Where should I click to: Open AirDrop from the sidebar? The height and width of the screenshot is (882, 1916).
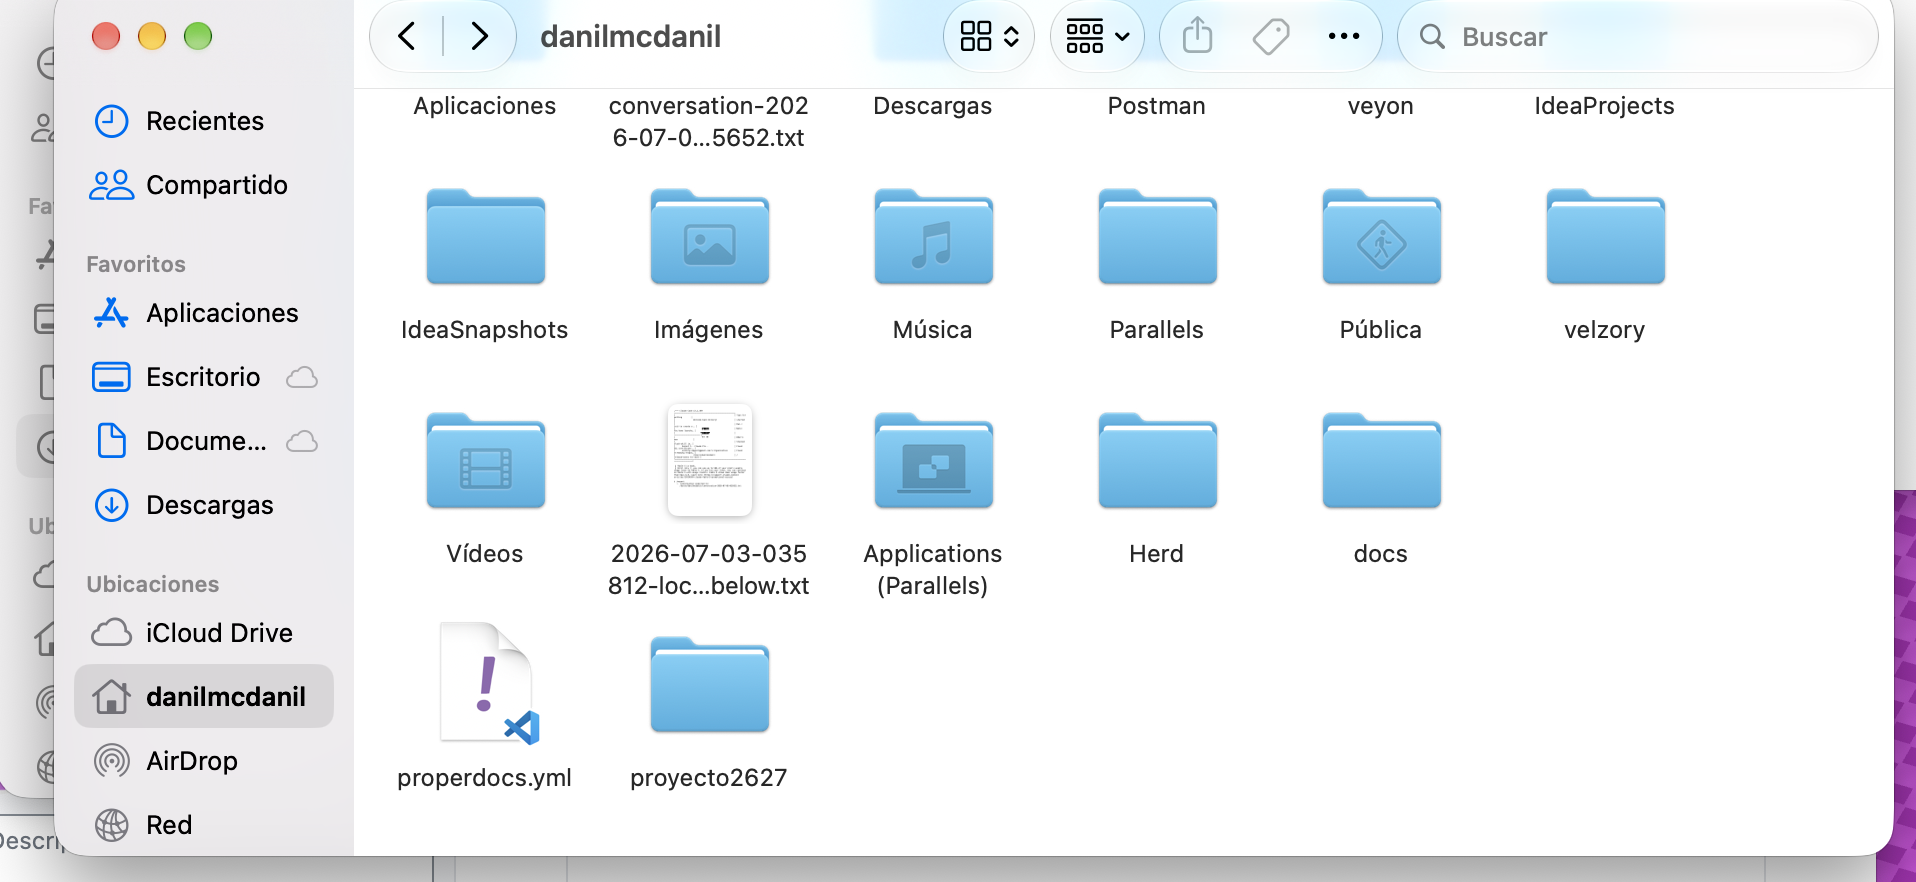click(x=204, y=761)
